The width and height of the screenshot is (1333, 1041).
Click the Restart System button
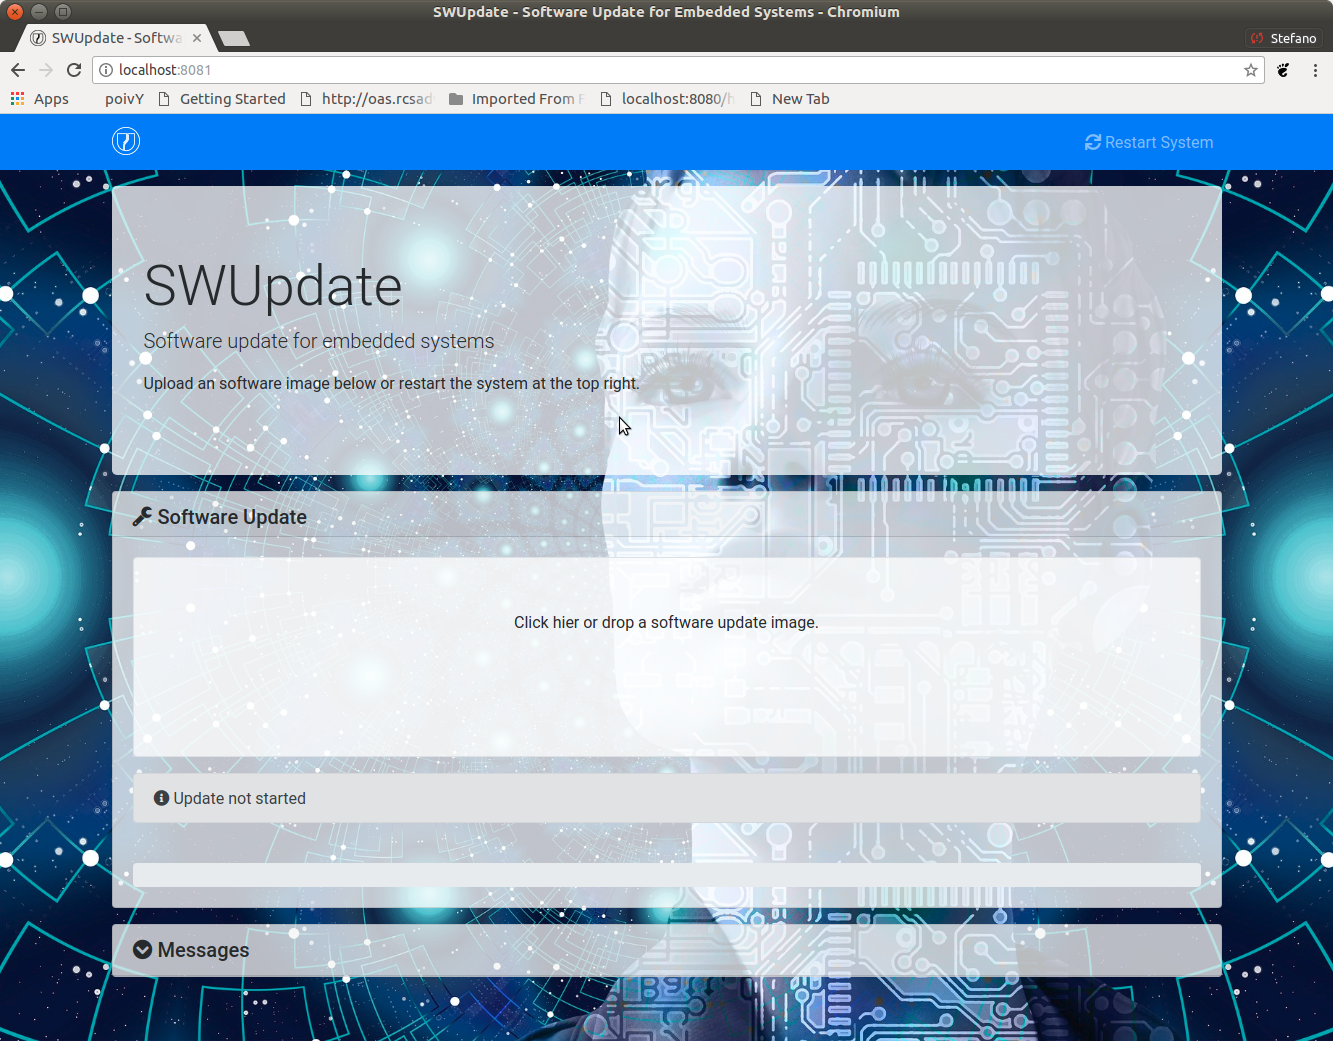(1149, 142)
